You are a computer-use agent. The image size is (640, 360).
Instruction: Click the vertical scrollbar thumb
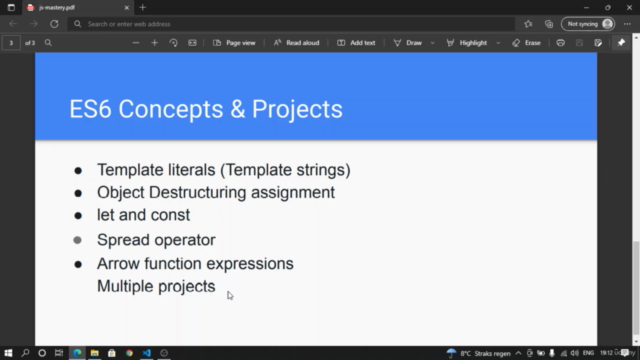(636, 288)
